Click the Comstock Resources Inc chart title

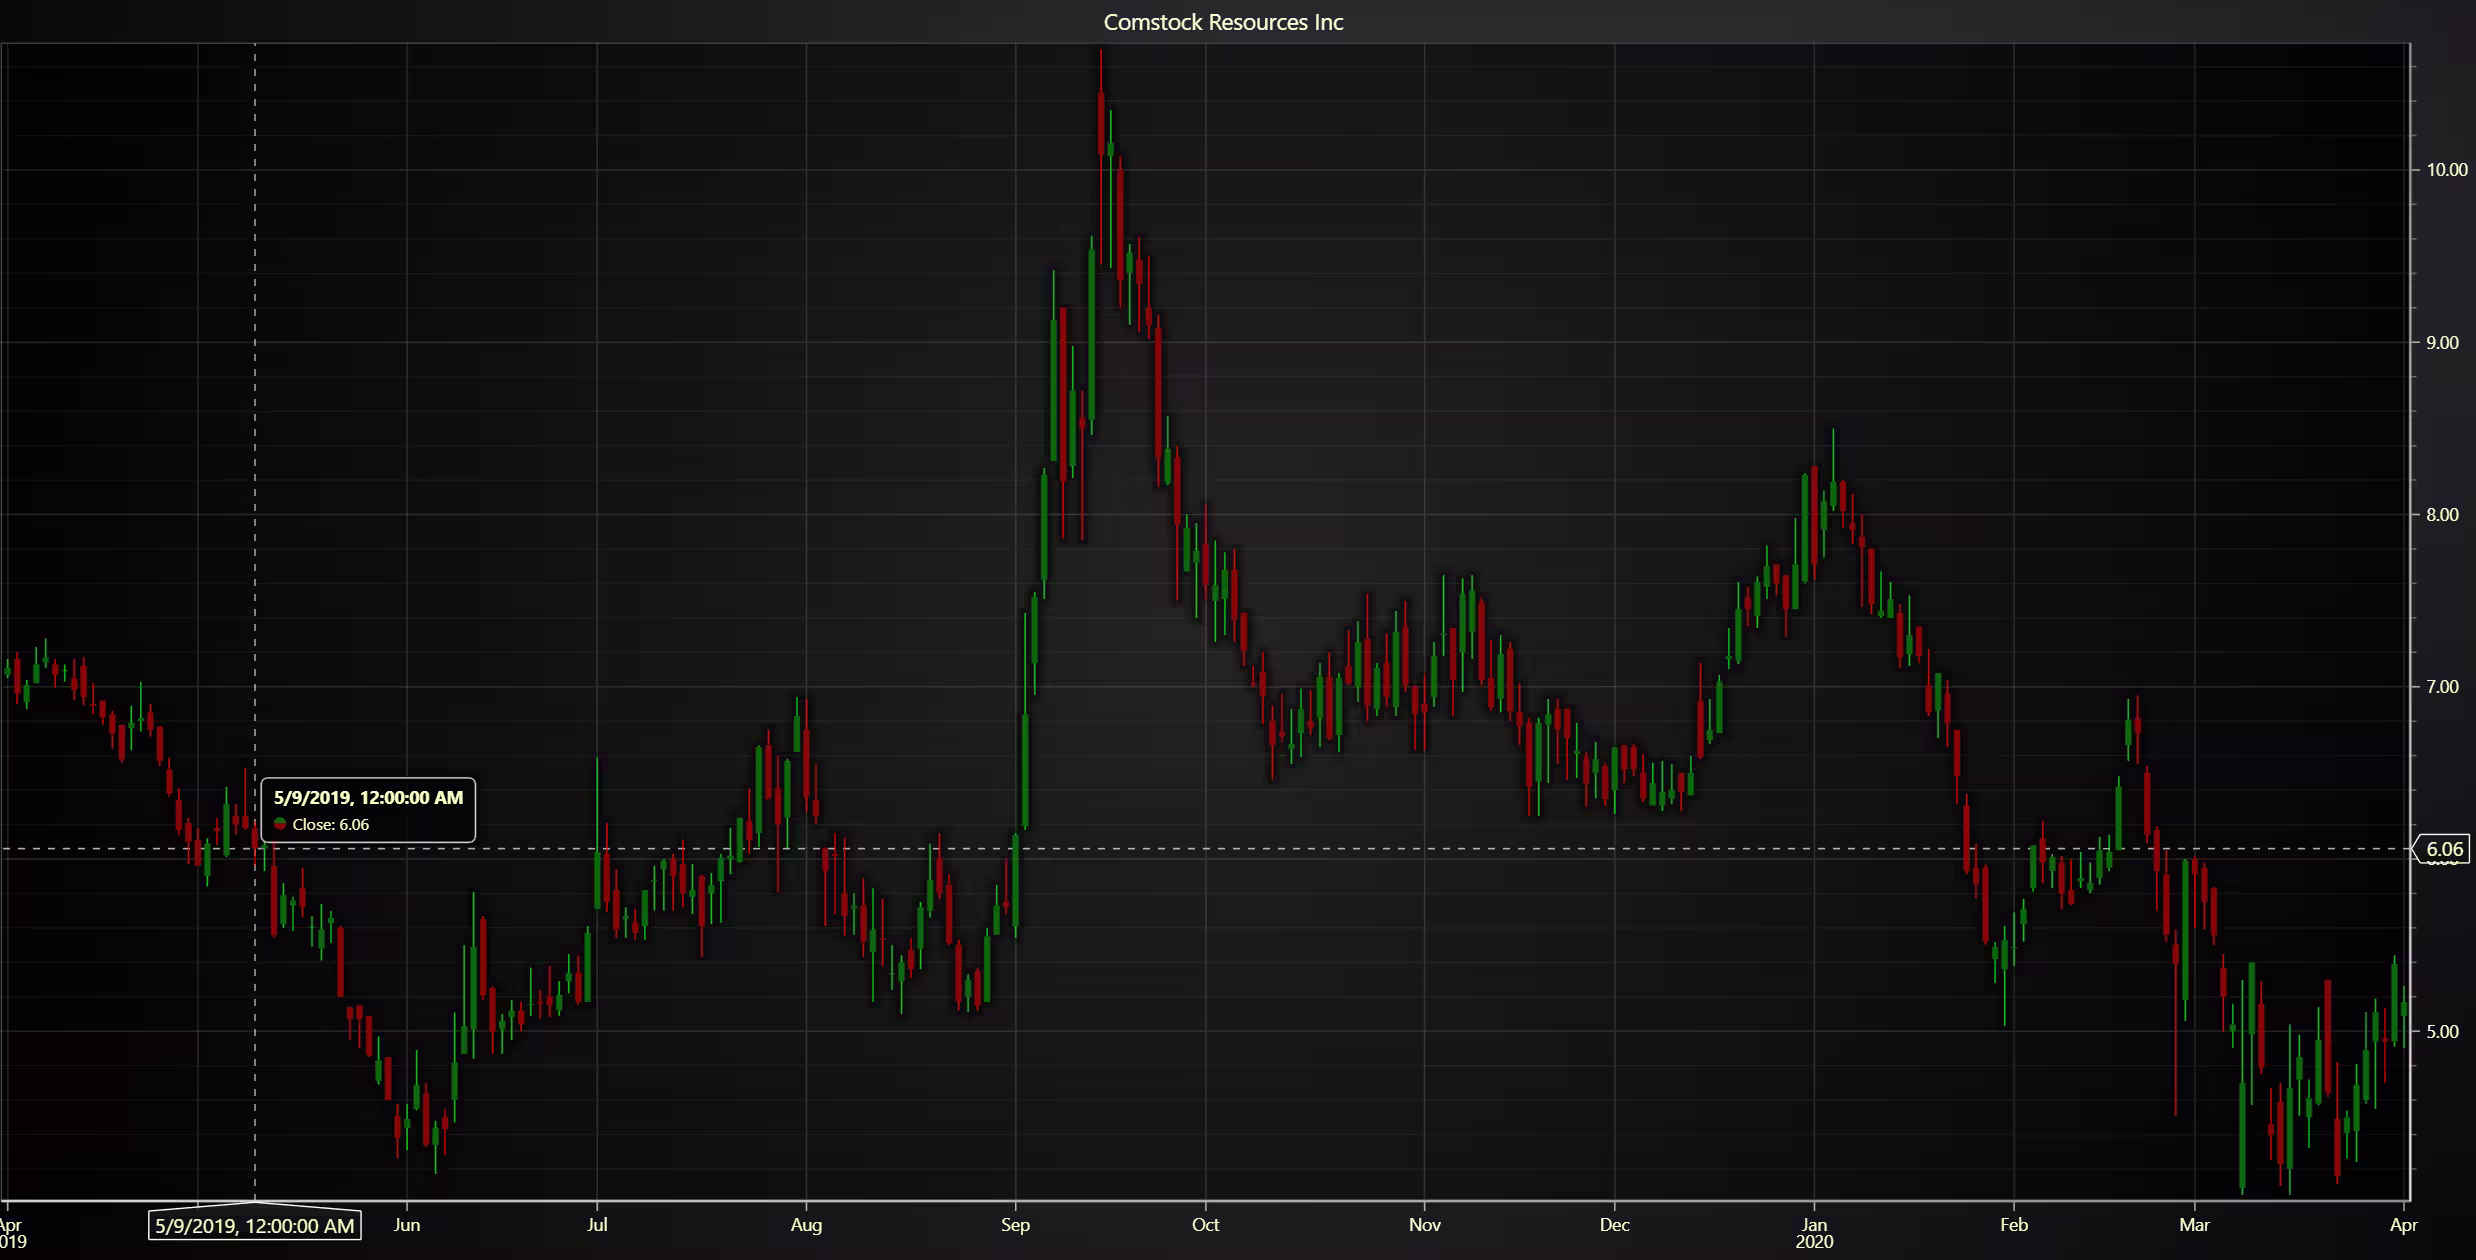point(1223,22)
